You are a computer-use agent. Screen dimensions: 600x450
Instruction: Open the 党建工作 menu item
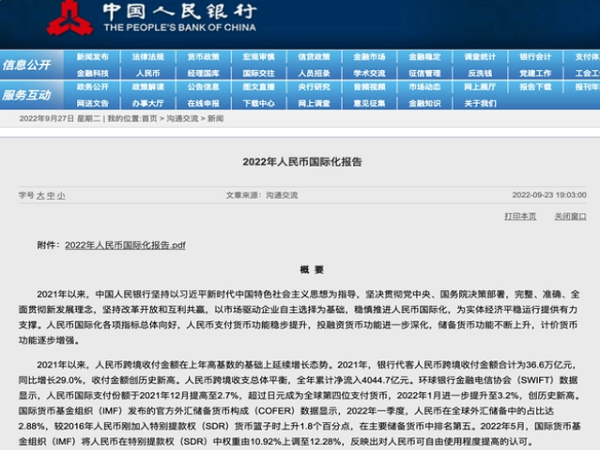pos(535,73)
